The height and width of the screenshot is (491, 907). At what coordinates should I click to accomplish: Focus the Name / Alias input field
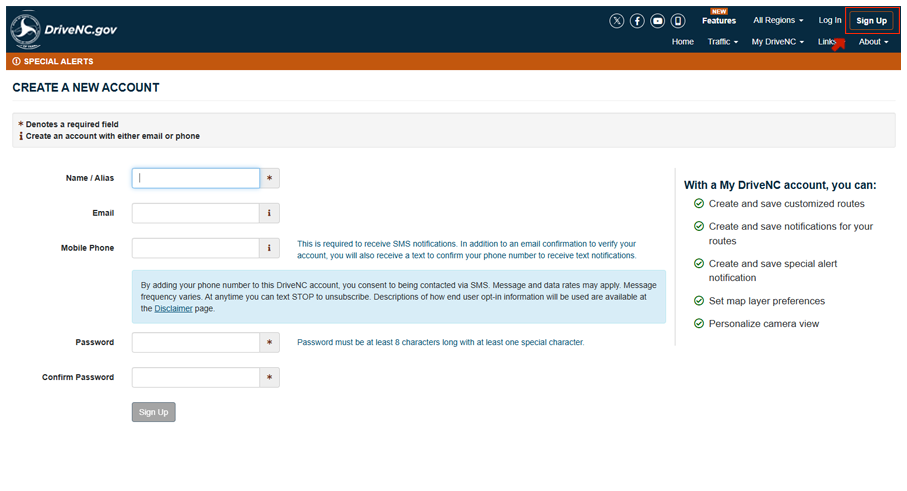coord(196,178)
